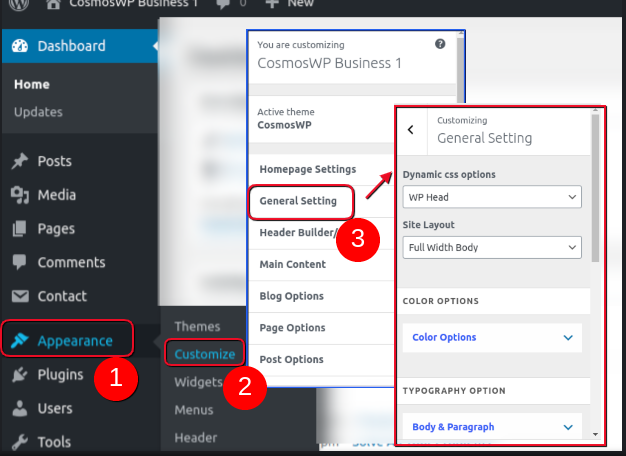Open the Dashboard menu

coord(80,46)
